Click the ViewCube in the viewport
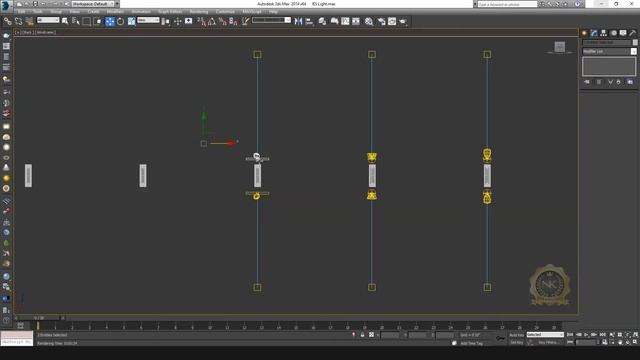 (x=560, y=47)
